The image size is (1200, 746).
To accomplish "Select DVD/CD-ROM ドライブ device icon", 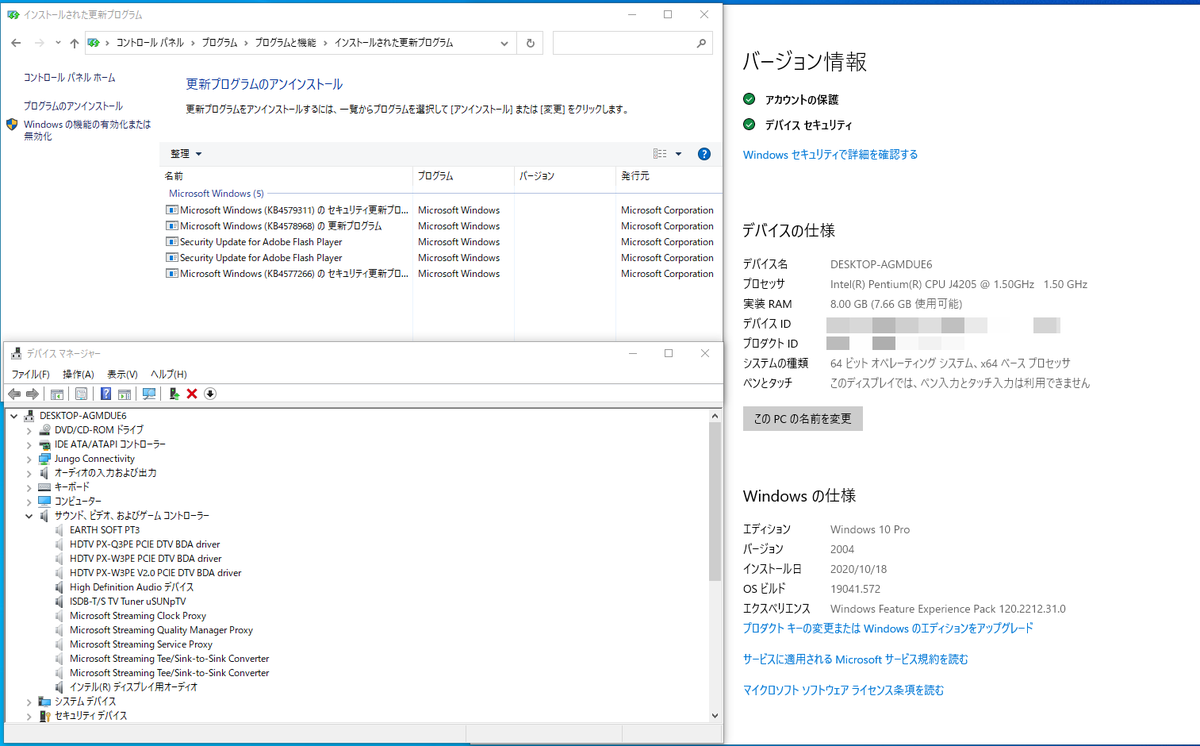I will [x=45, y=430].
